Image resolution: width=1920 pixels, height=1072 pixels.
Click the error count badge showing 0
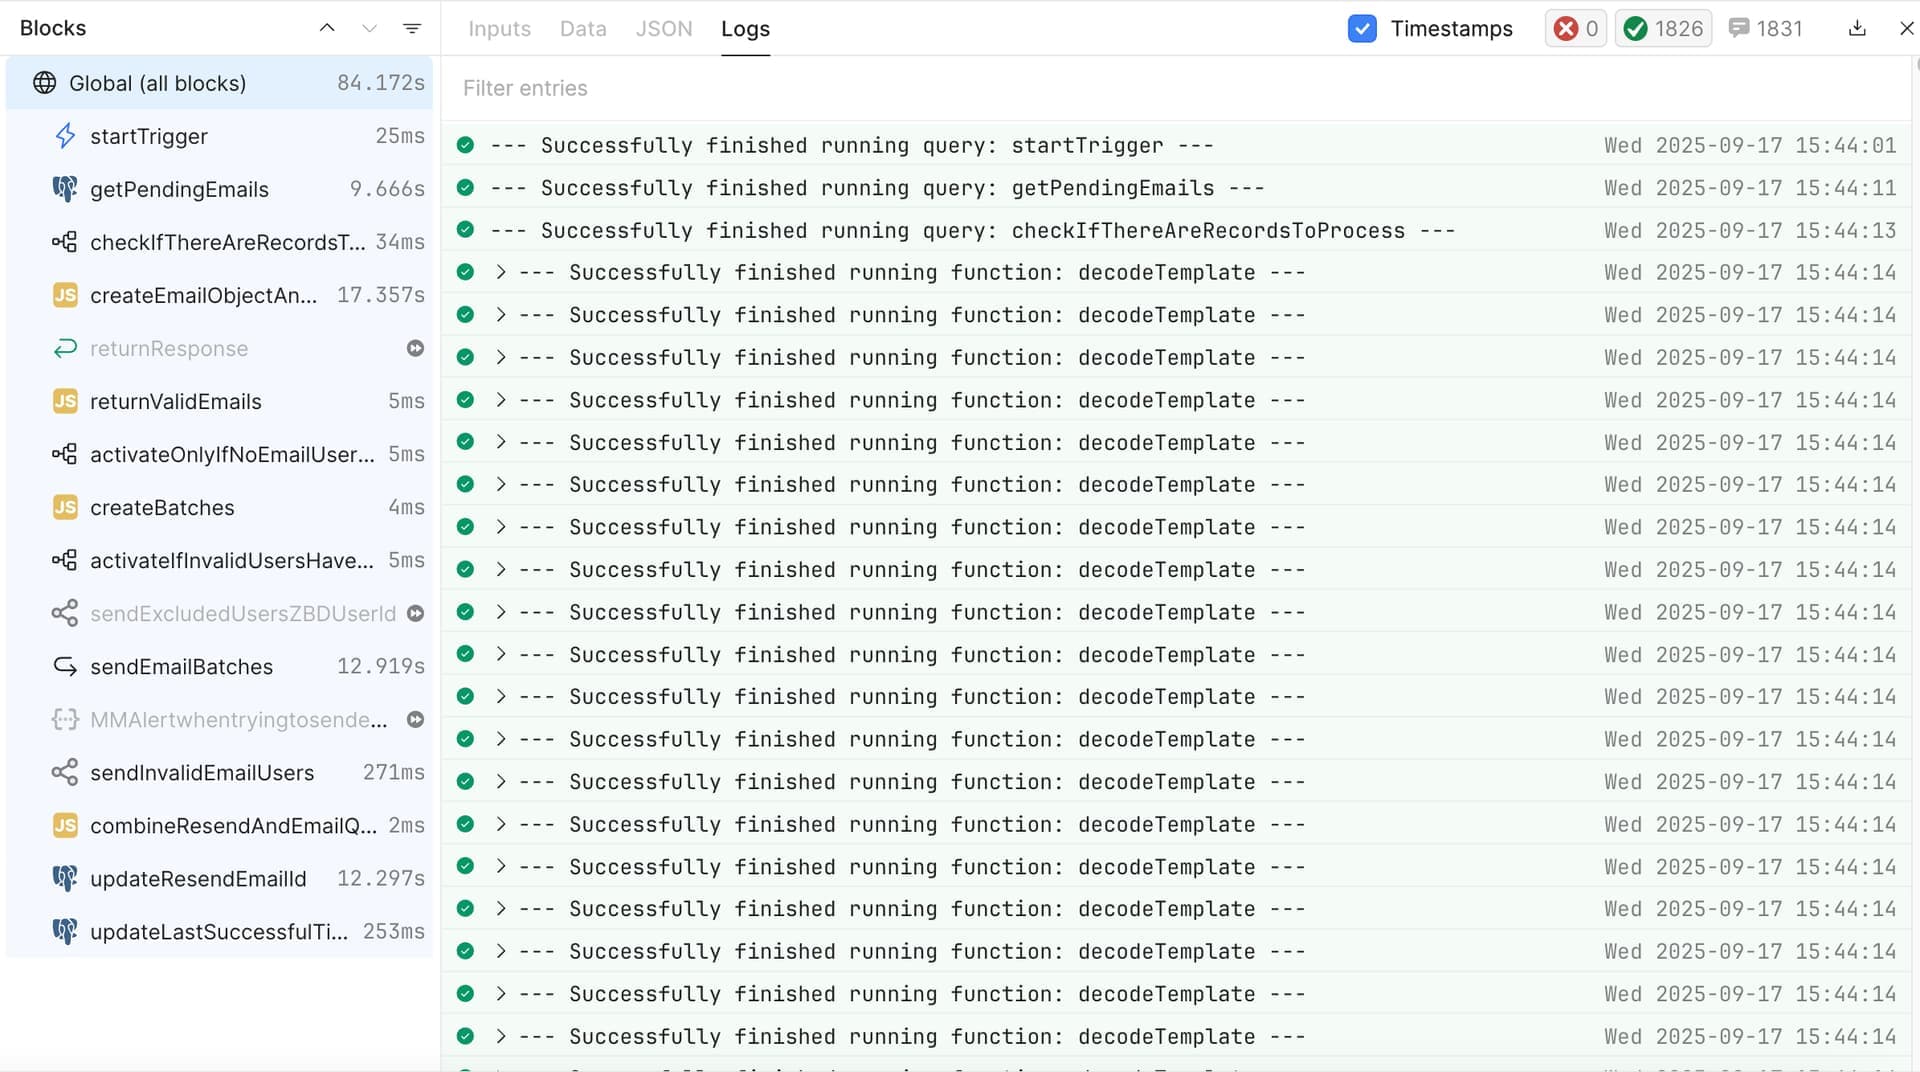[1575, 28]
